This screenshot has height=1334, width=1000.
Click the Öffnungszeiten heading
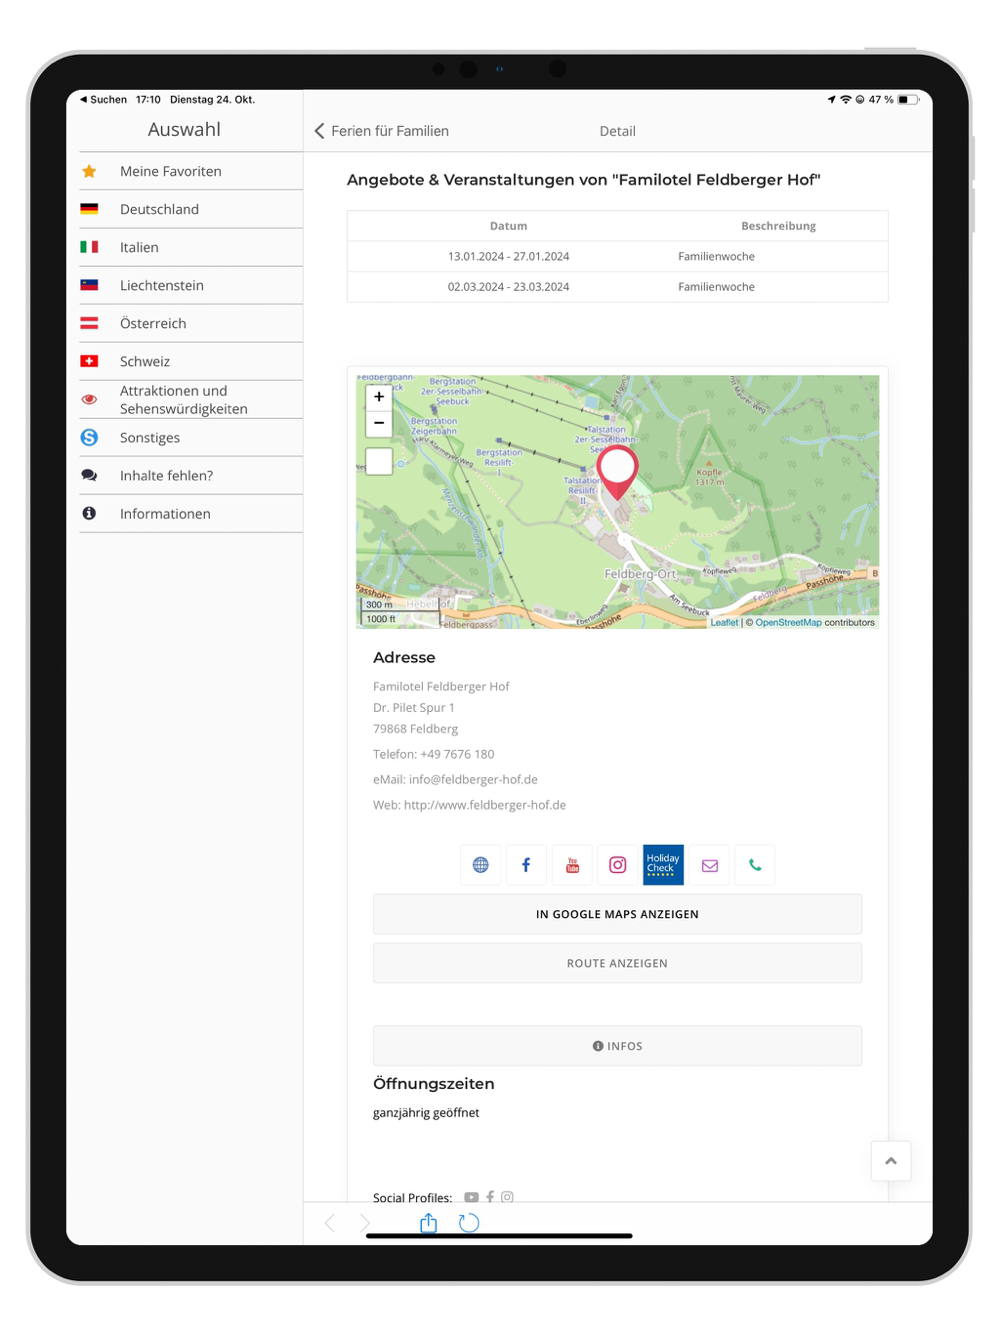click(x=433, y=1084)
